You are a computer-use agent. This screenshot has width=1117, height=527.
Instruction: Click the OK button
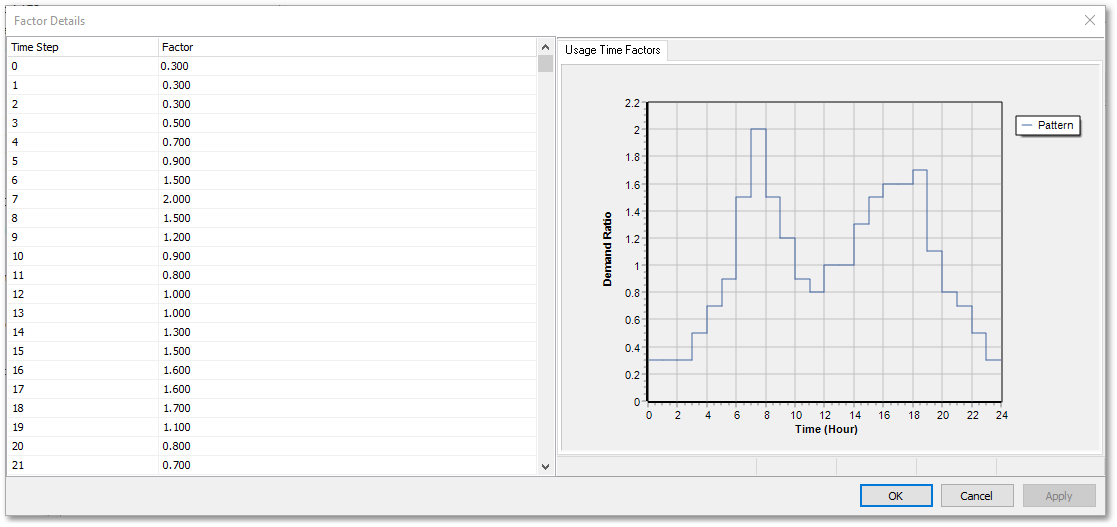pos(895,496)
